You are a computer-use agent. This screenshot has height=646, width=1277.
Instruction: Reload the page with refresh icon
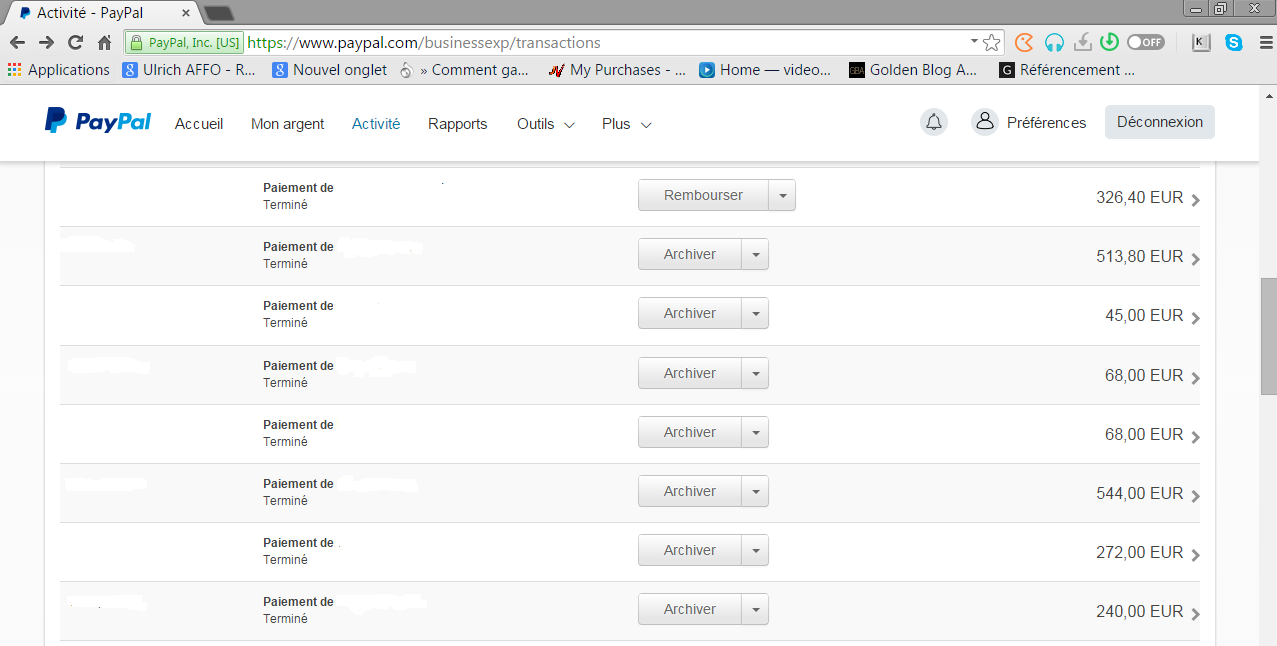click(75, 42)
